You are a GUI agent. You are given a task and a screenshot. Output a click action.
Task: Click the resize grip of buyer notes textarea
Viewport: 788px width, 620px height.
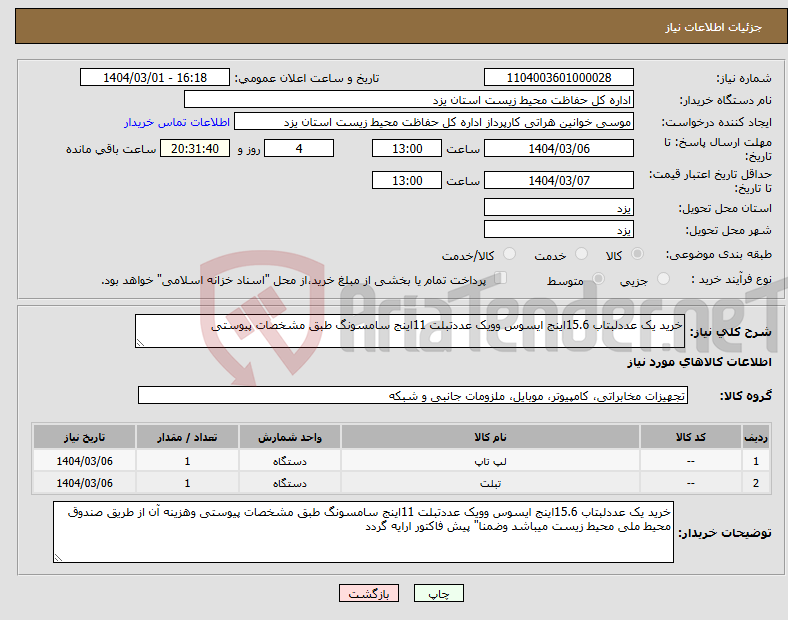[x=58, y=557]
